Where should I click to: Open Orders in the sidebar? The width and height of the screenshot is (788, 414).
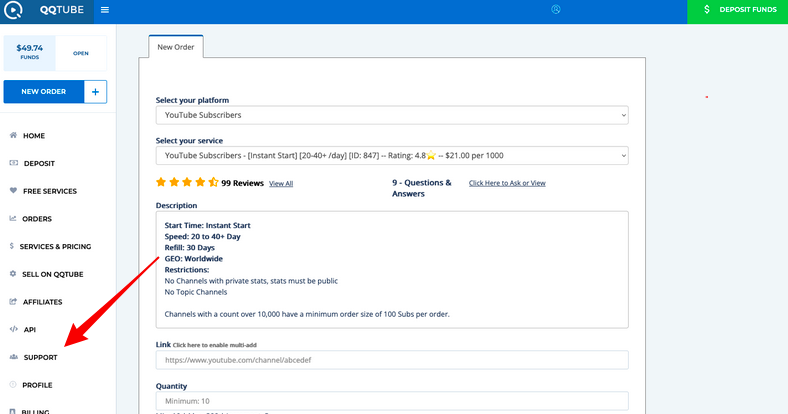pos(37,219)
